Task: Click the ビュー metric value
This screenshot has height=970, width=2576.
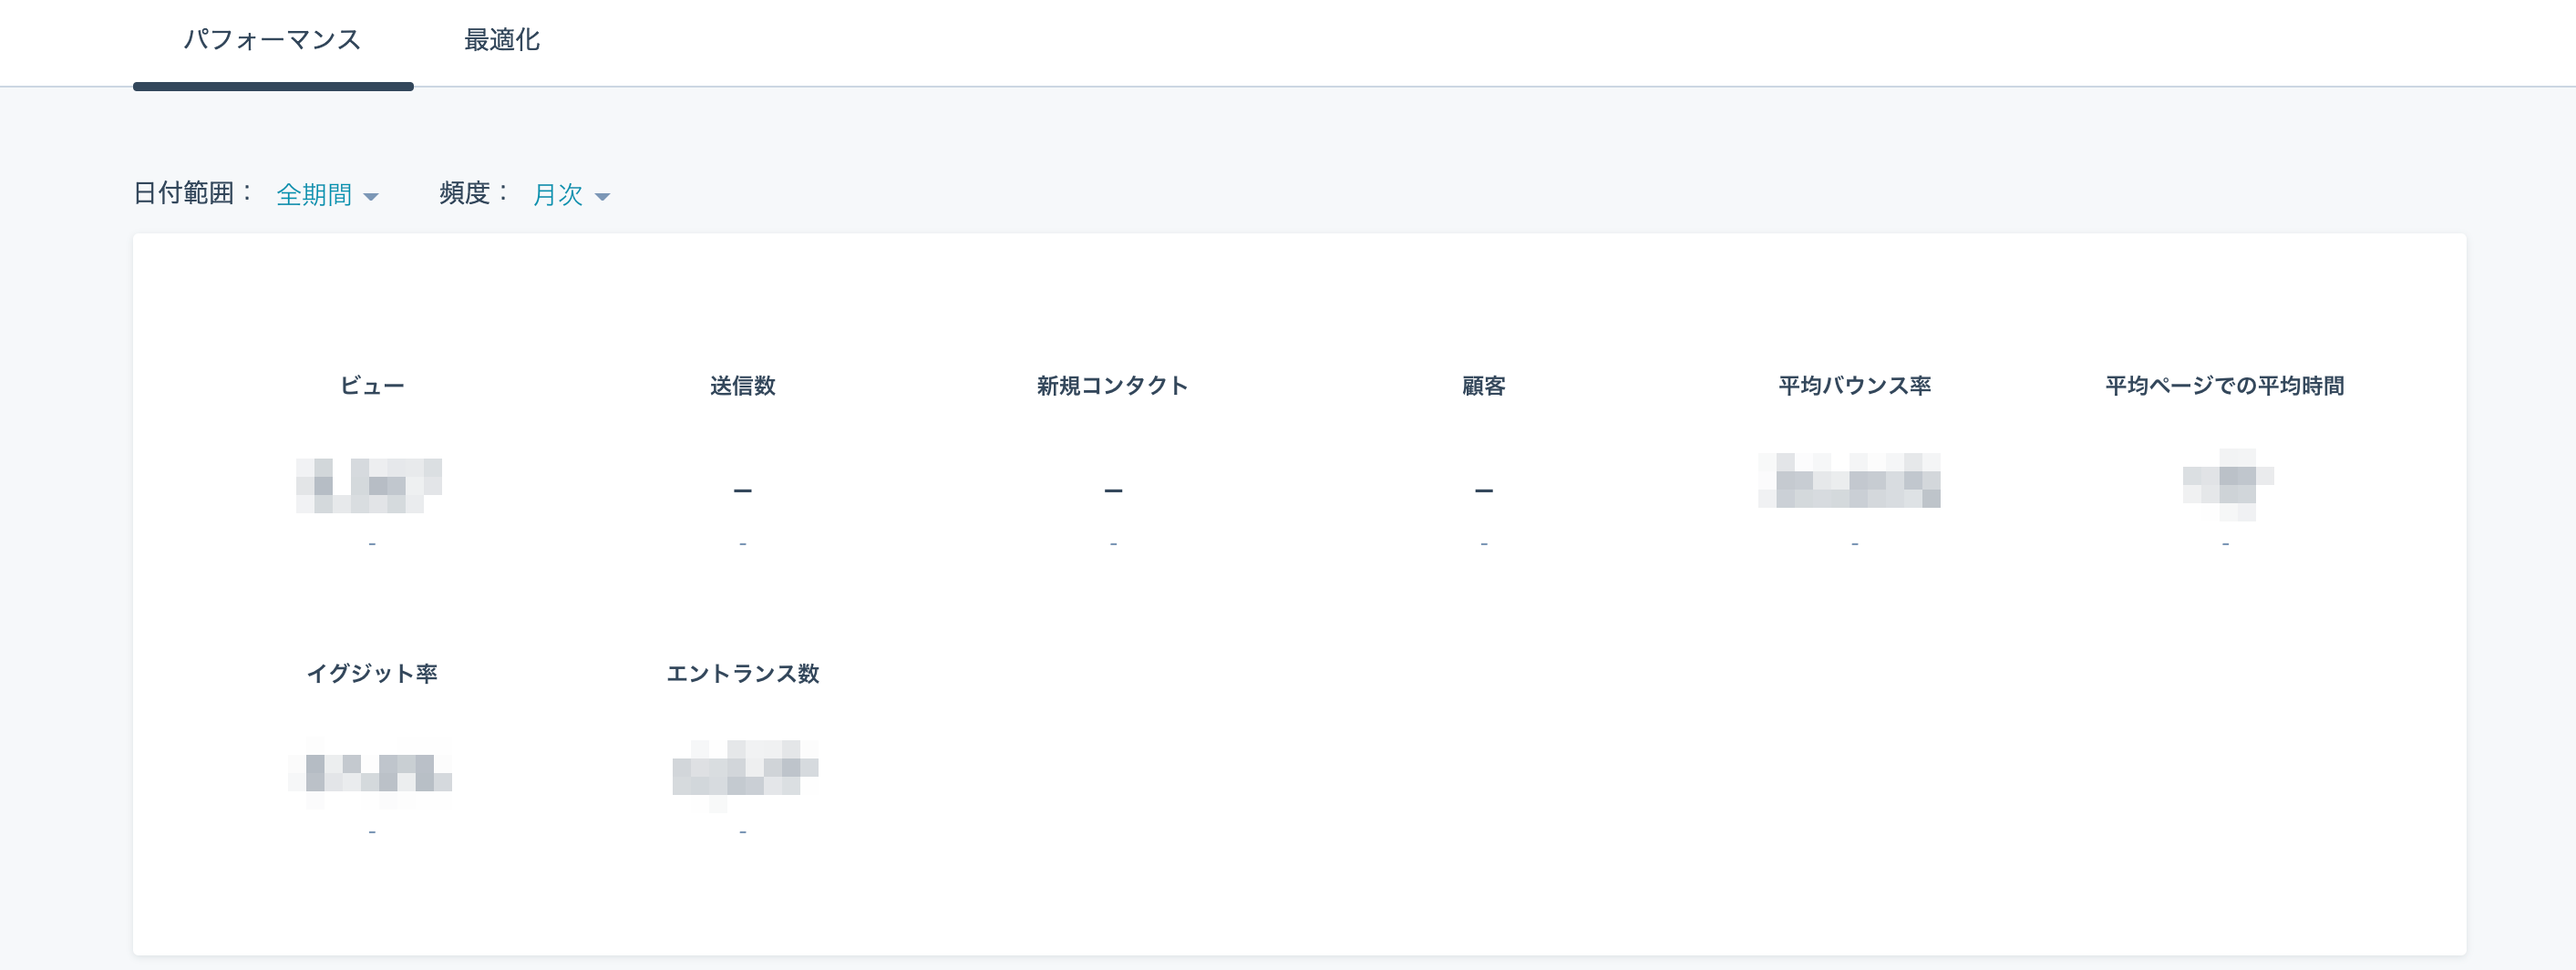Action: coord(371,487)
